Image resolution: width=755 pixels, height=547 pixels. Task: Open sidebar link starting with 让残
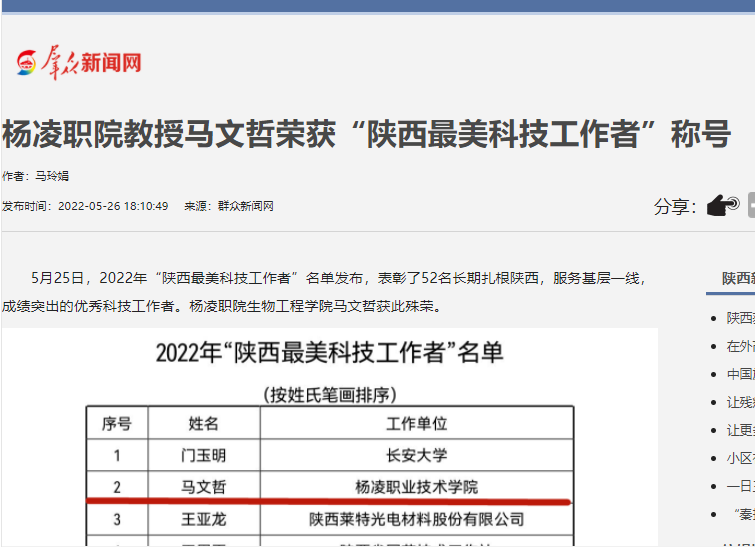[x=740, y=402]
